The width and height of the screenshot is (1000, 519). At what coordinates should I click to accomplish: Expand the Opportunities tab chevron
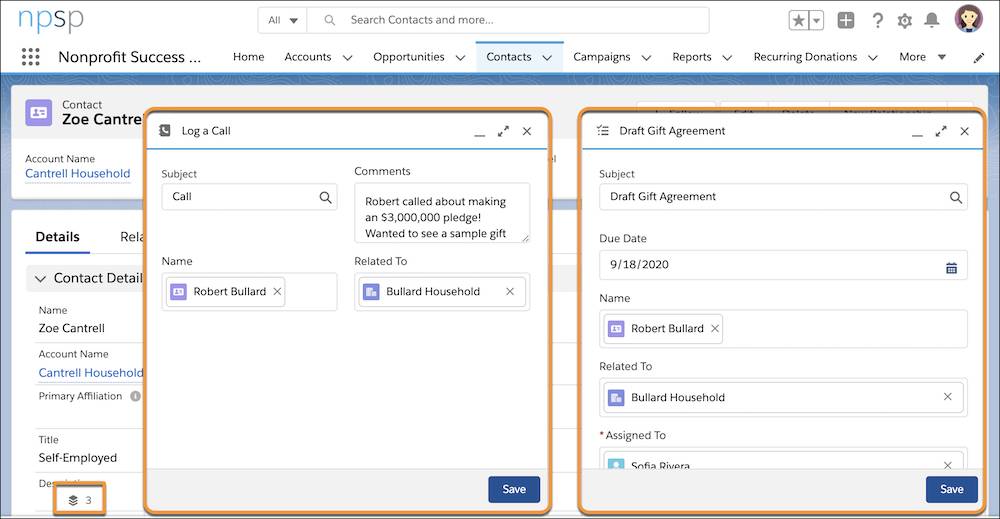(460, 57)
